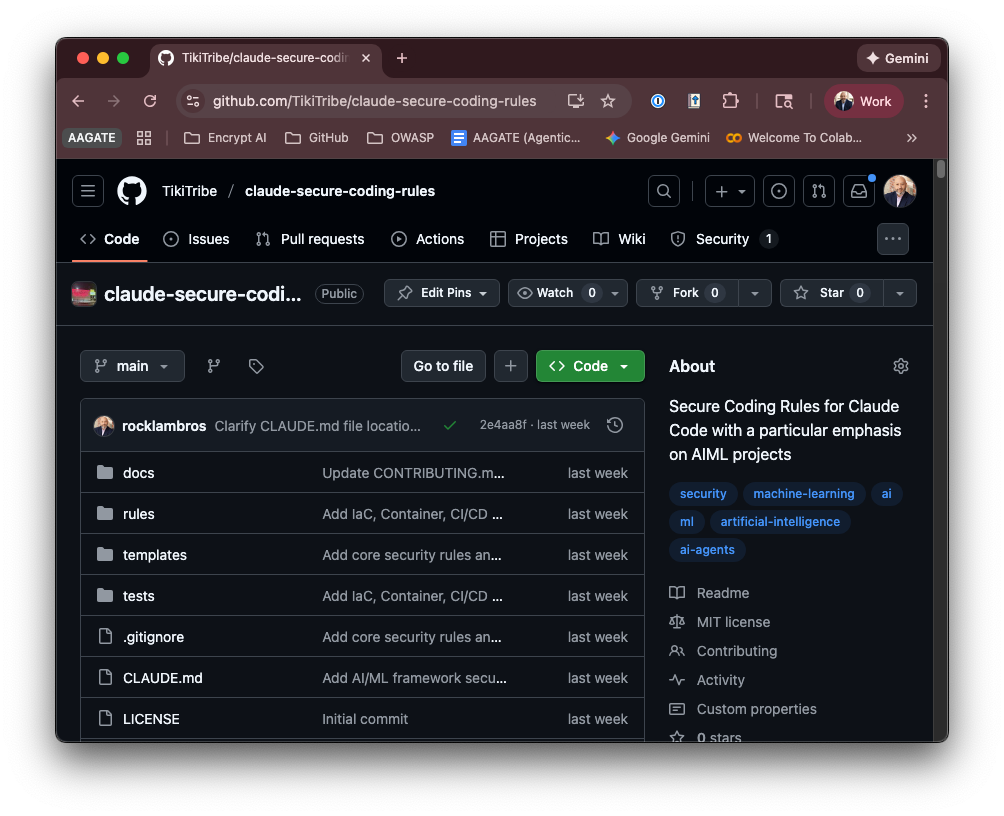Open the CLAUDE.md file
Viewport: 1004px width, 816px height.
click(x=163, y=678)
